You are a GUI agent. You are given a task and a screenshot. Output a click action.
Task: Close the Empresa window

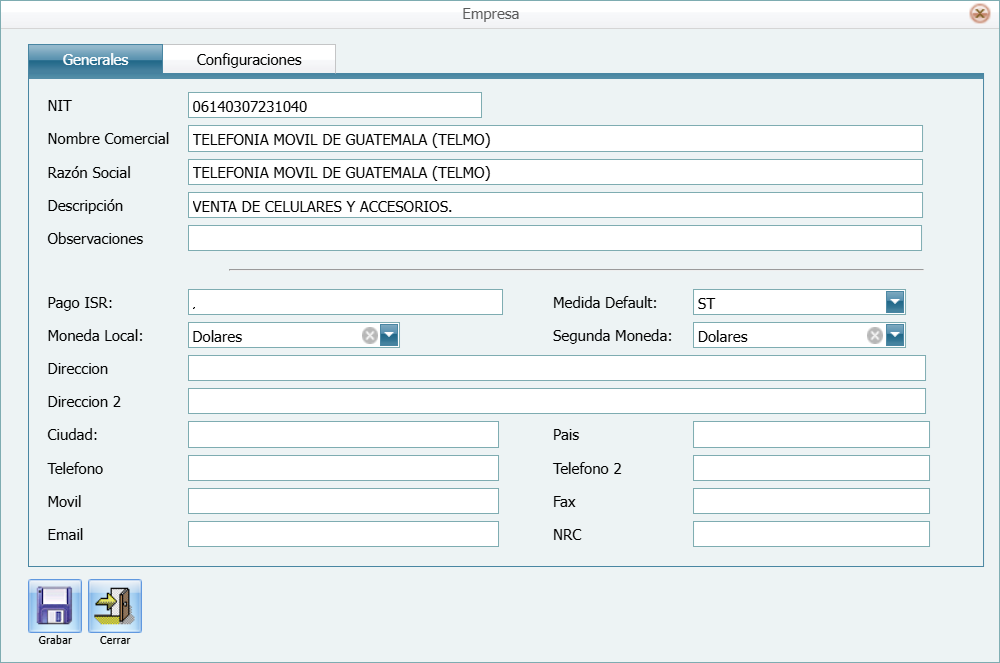point(979,14)
